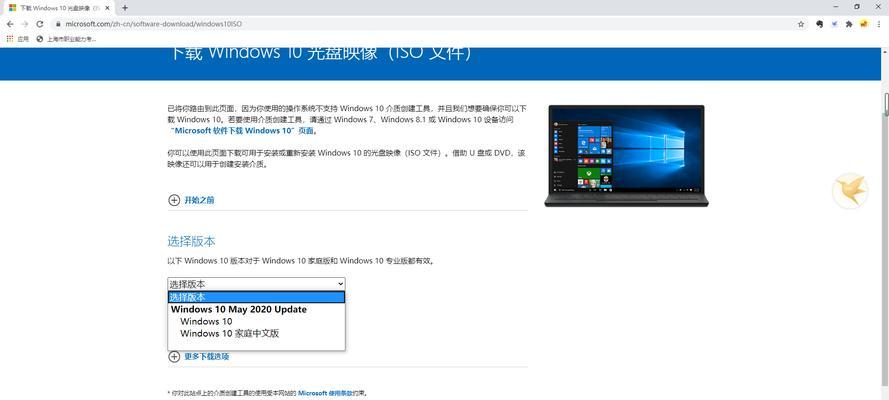Click the 选择版本 section heading
The image size is (889, 400).
point(191,241)
